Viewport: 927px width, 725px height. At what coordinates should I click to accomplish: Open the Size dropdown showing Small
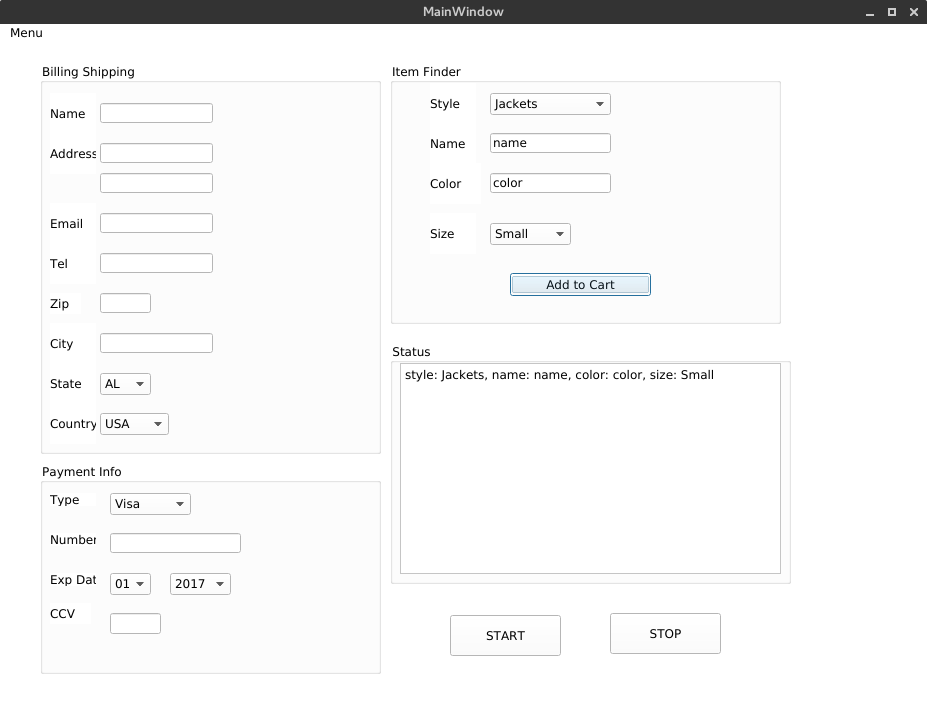[x=530, y=234]
